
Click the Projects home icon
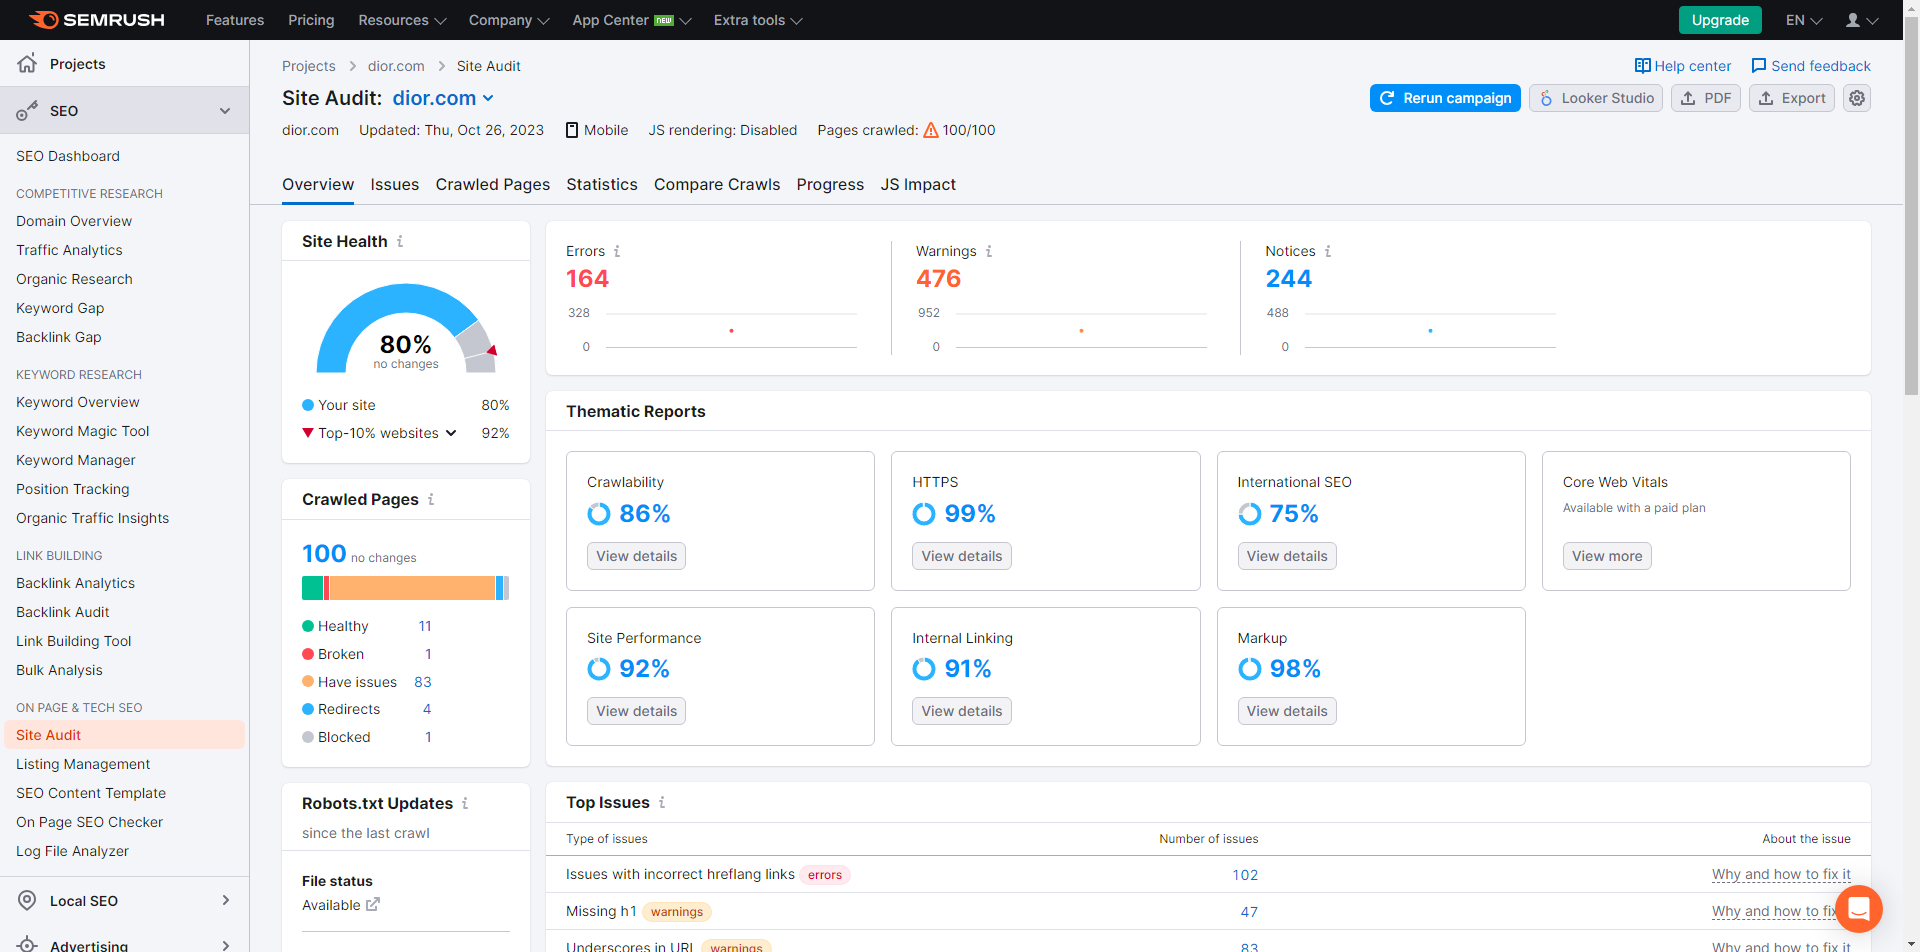[x=27, y=63]
